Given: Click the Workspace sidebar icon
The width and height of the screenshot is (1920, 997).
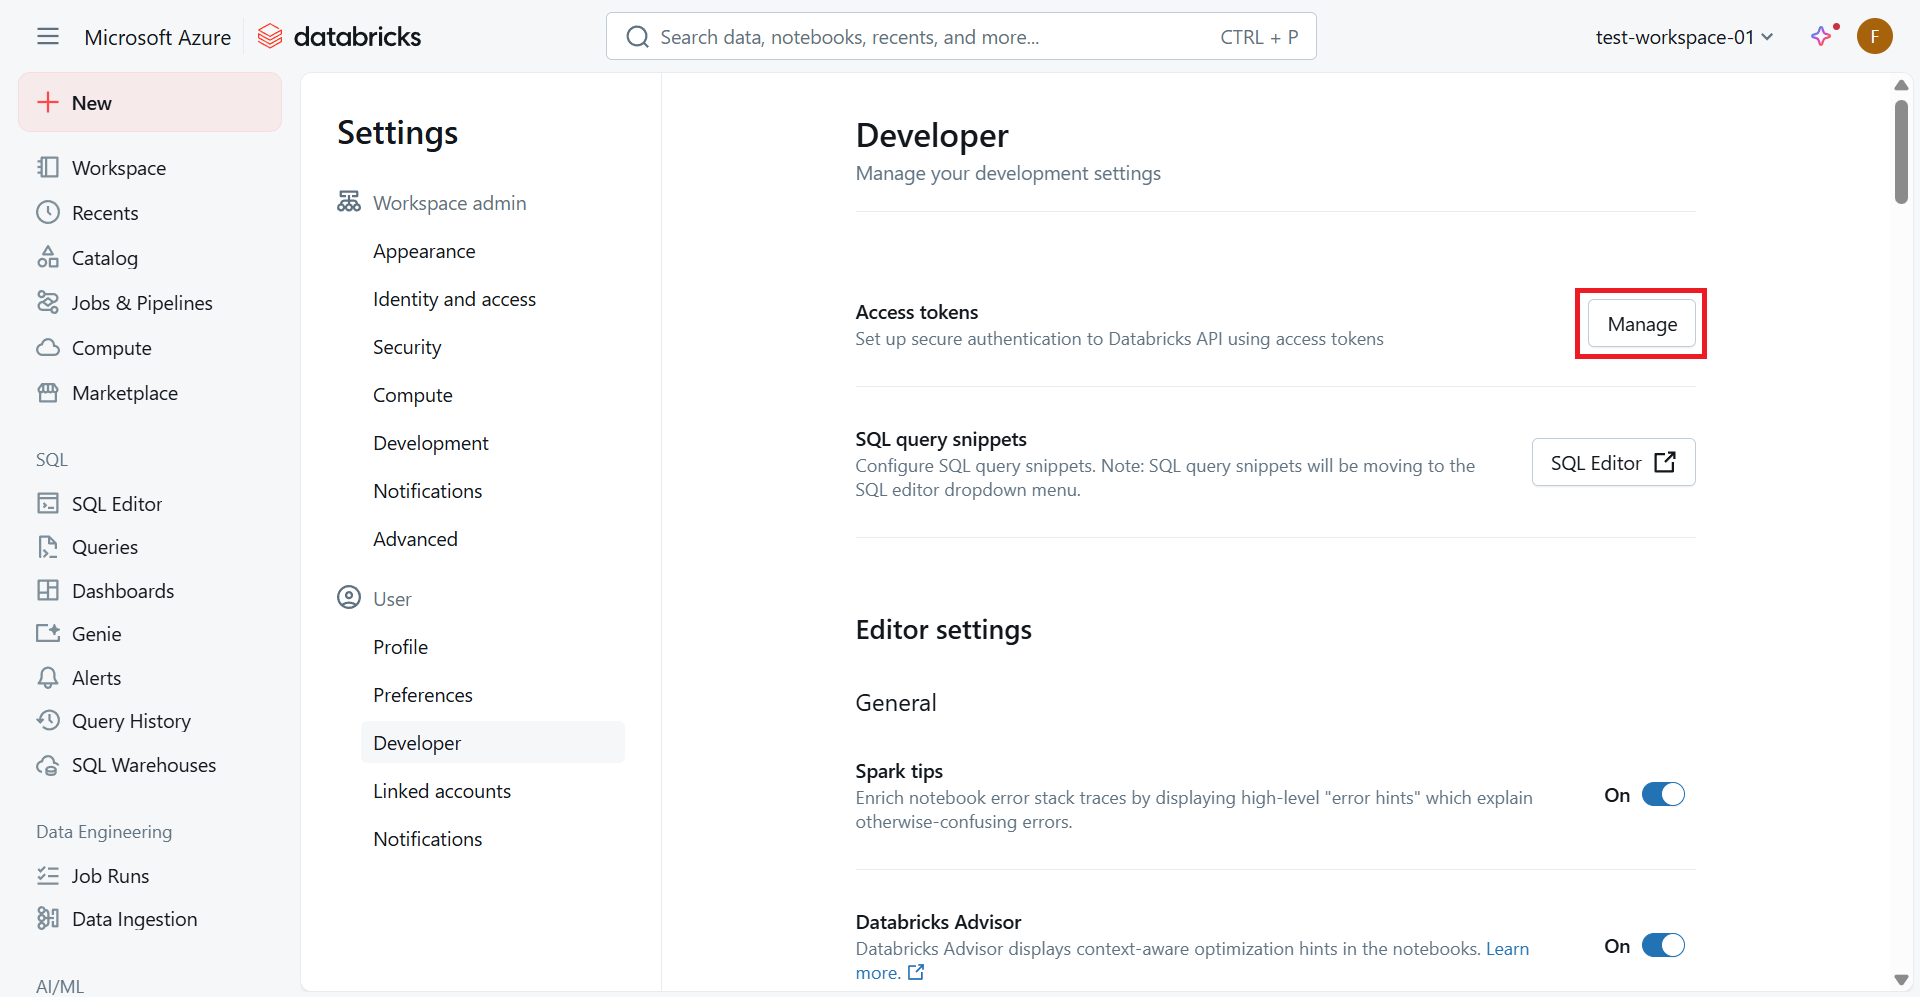Looking at the screenshot, I should (x=48, y=167).
